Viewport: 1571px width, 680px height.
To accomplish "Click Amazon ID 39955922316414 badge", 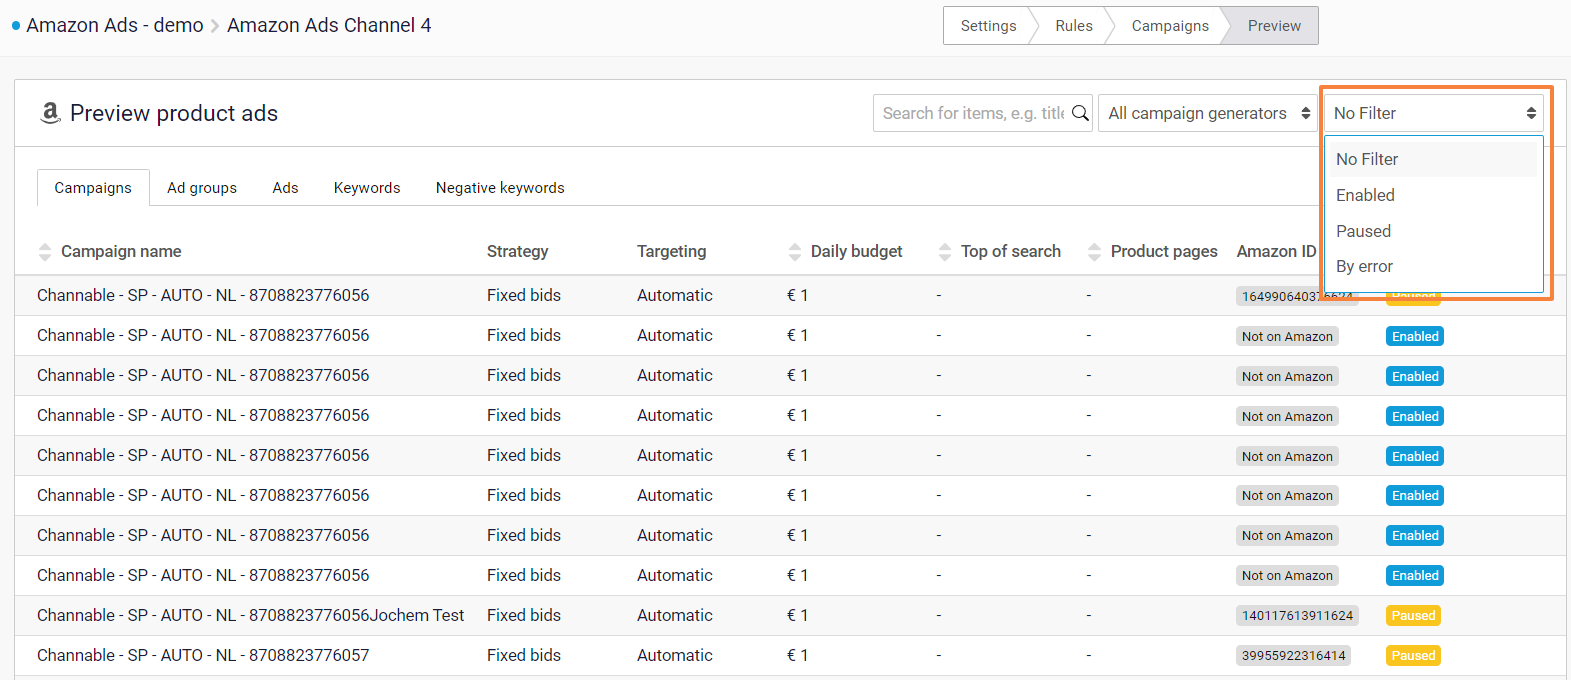I will [1294, 656].
